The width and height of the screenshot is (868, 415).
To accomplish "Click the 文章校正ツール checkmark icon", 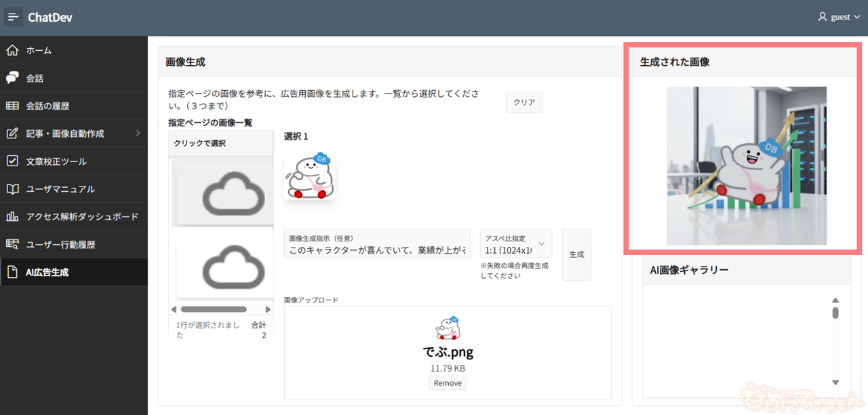I will coord(13,161).
